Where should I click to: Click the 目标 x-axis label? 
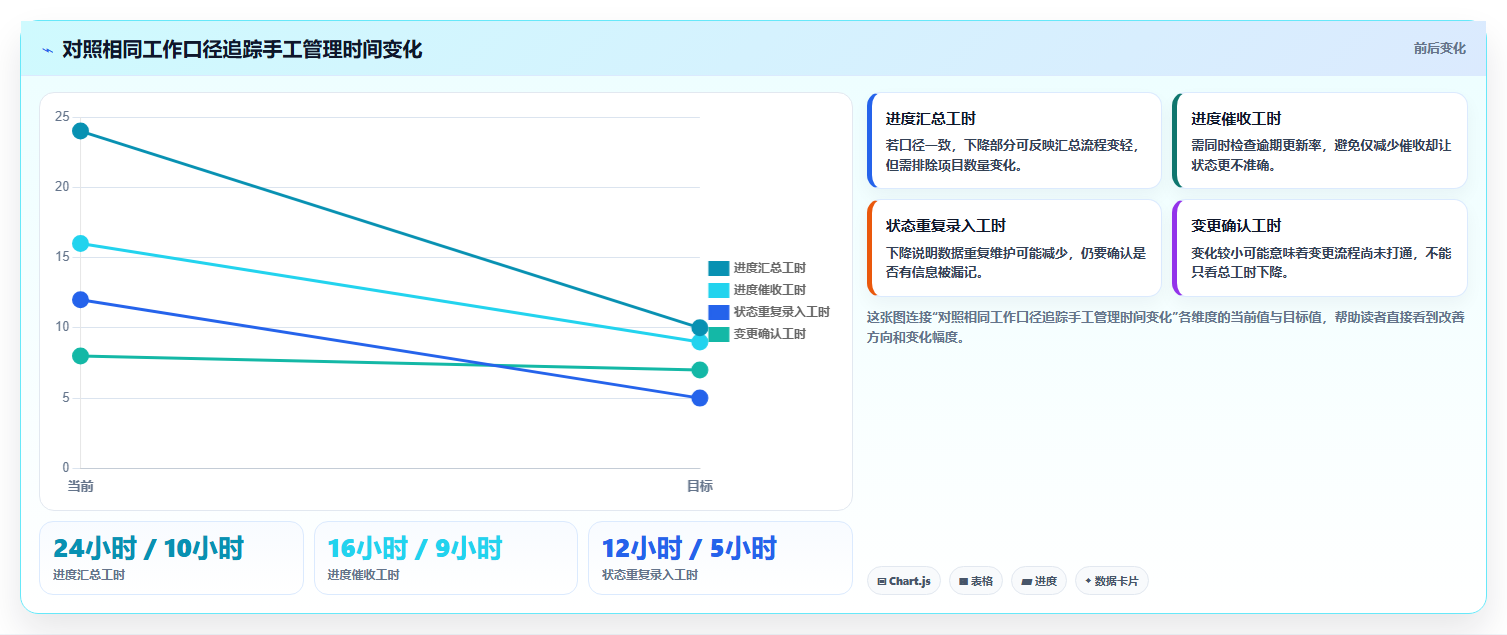point(699,486)
